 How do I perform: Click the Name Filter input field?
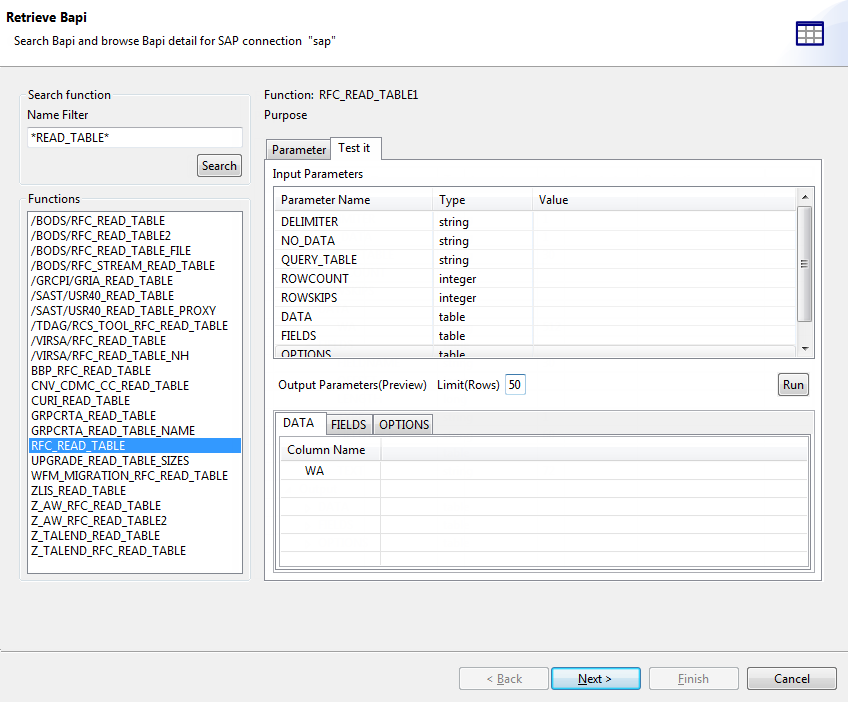[x=134, y=137]
